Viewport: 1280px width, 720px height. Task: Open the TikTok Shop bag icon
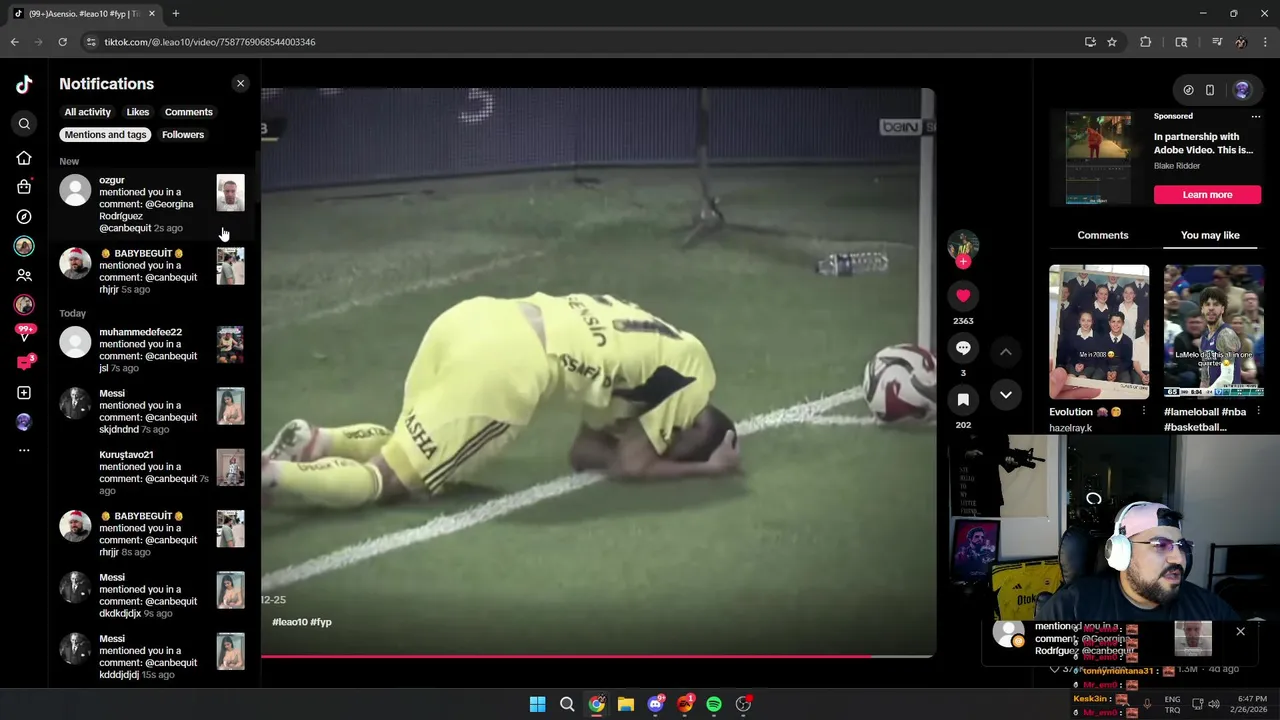[24, 187]
